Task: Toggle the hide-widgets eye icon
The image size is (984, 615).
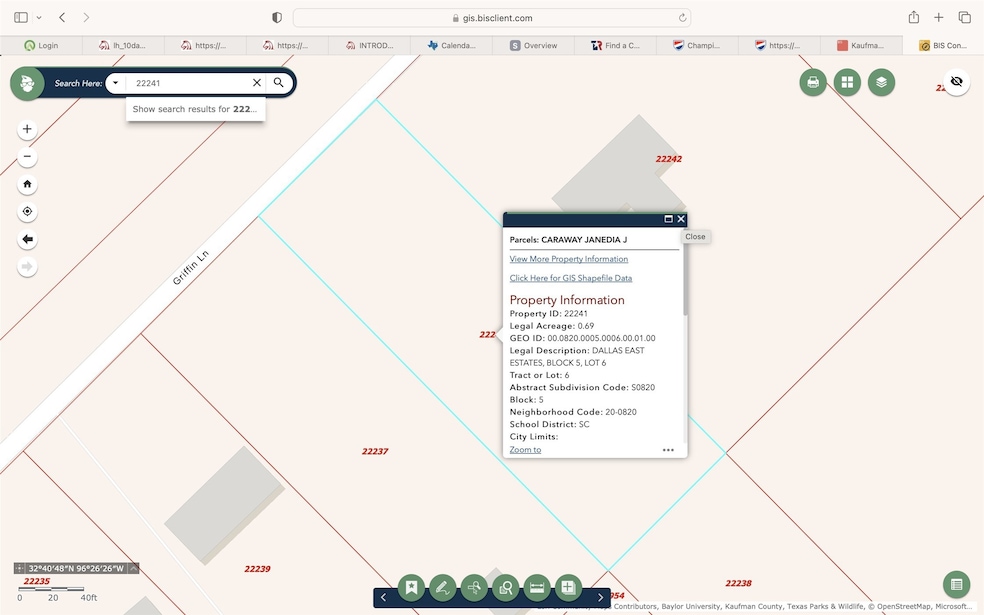Action: 956,82
